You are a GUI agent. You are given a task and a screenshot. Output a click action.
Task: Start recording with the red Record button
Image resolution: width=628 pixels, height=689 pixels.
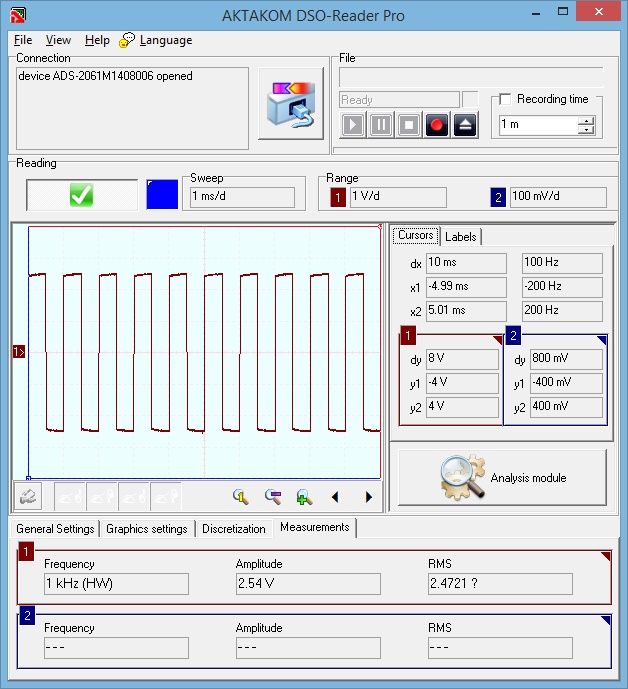[436, 125]
